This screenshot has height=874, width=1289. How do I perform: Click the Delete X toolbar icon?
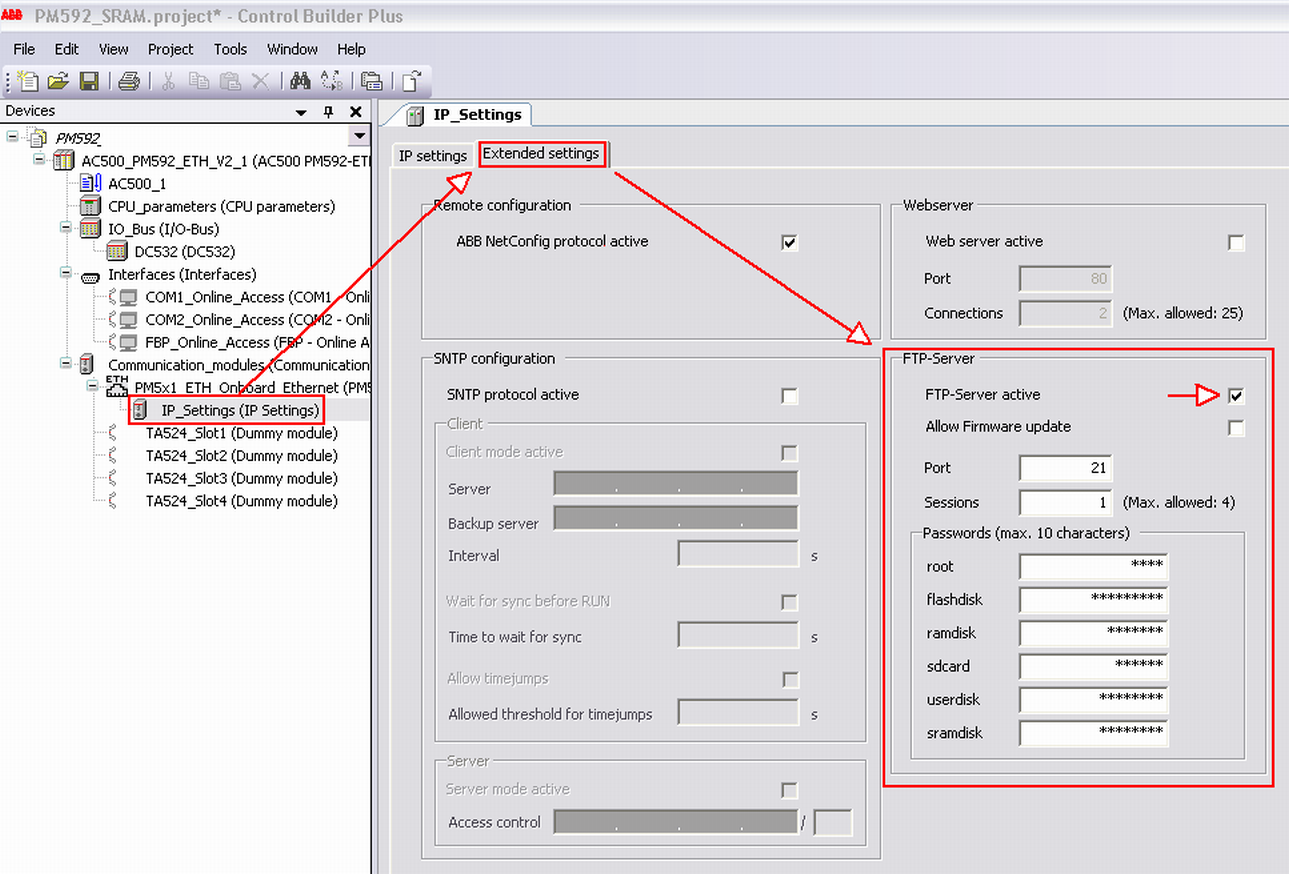260,81
